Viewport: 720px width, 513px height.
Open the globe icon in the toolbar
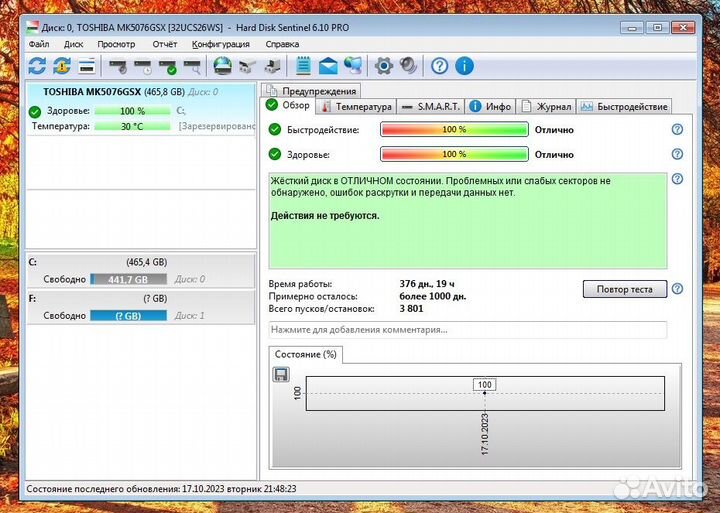coord(223,67)
